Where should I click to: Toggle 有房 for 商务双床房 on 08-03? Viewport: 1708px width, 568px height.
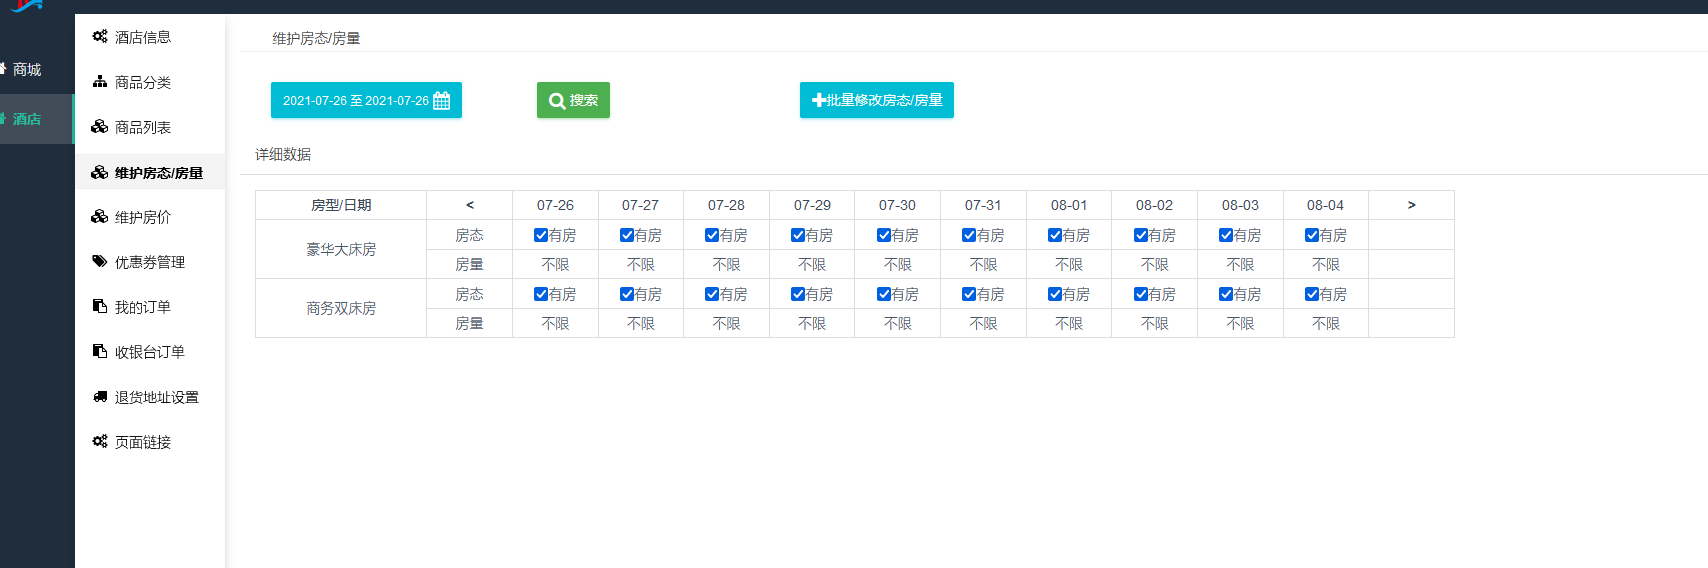pos(1226,294)
